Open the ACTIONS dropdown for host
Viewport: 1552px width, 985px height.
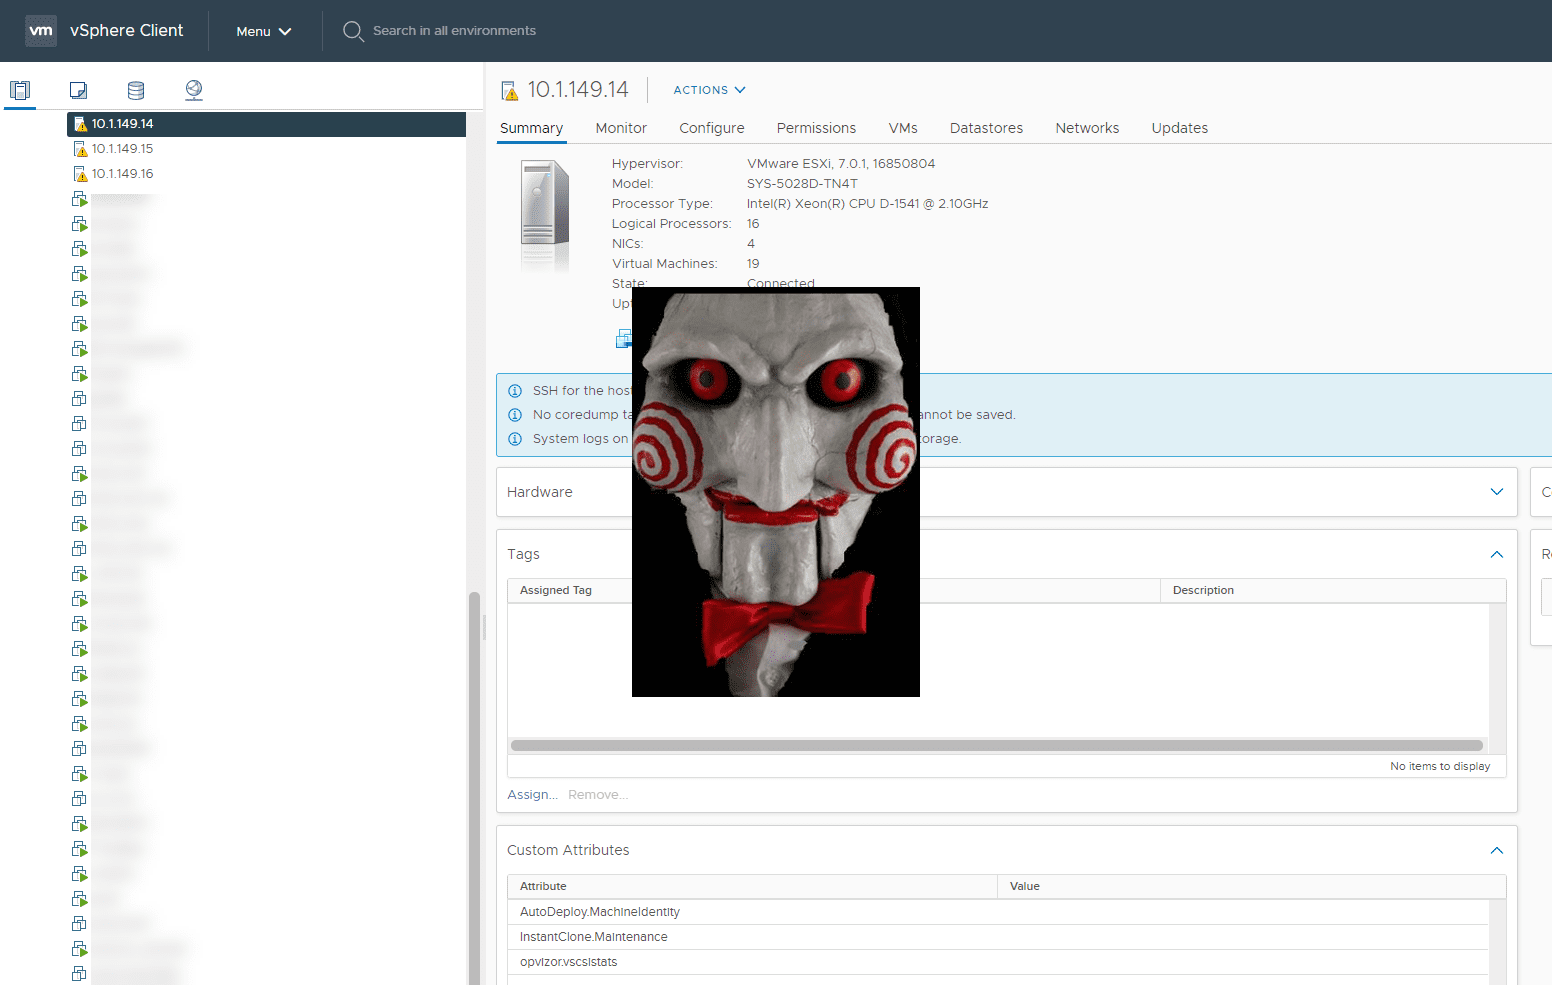tap(709, 90)
